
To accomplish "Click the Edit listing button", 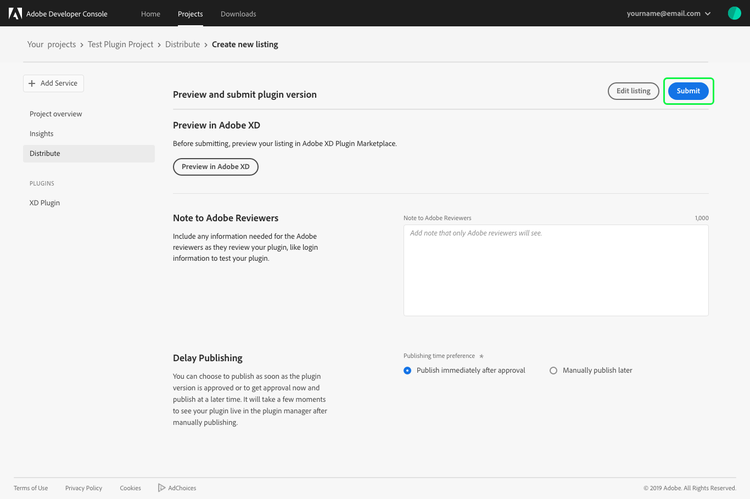I will click(633, 91).
